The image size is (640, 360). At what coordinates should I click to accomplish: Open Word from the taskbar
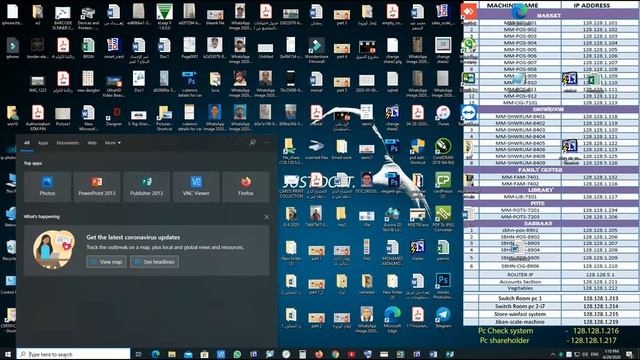[433, 354]
